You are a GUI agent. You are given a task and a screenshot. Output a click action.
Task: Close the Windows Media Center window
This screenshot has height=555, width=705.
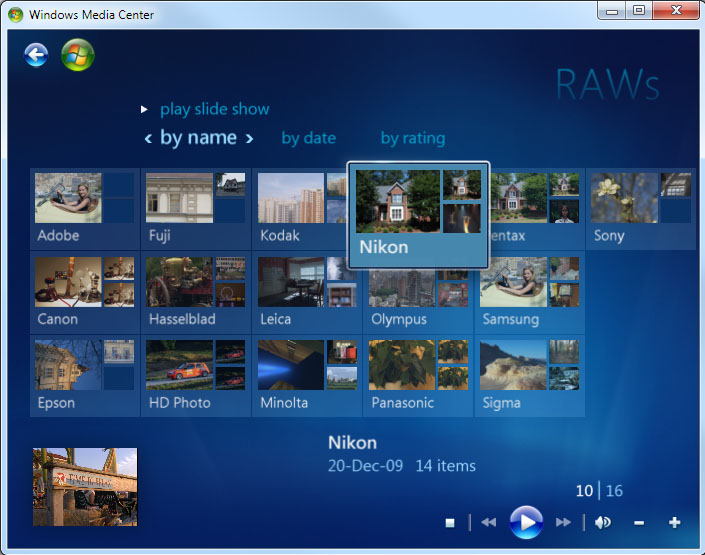tap(676, 11)
